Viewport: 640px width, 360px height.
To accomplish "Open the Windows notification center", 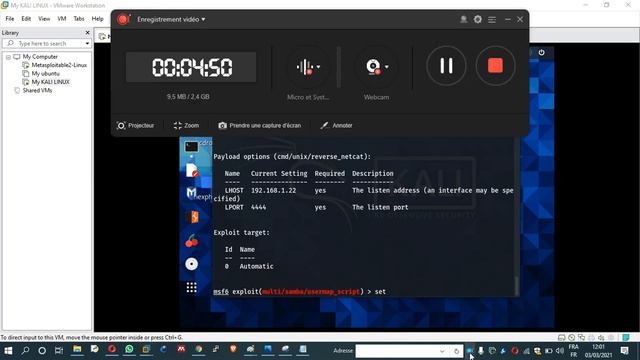I will click(x=624, y=351).
